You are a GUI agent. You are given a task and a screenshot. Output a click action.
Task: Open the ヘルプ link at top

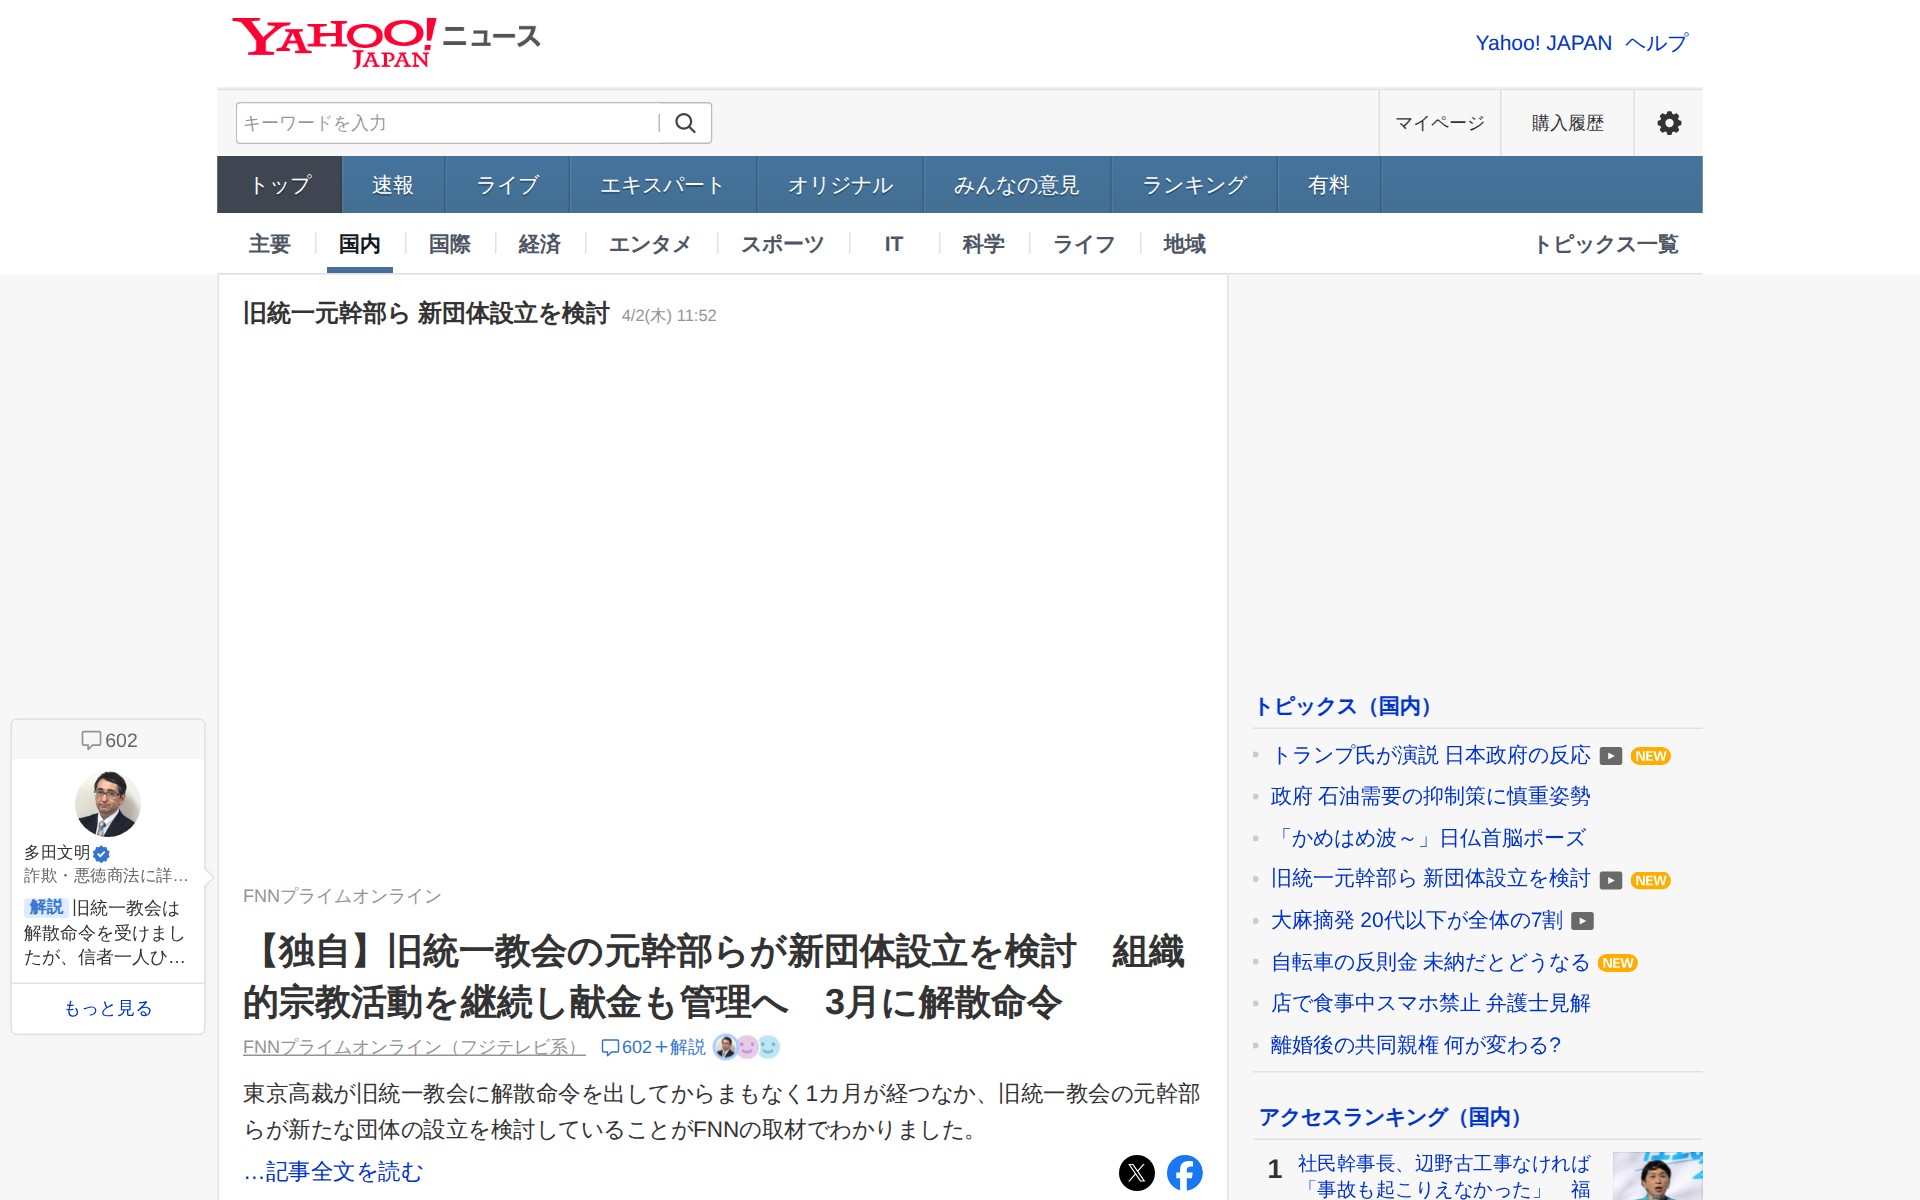[1656, 43]
